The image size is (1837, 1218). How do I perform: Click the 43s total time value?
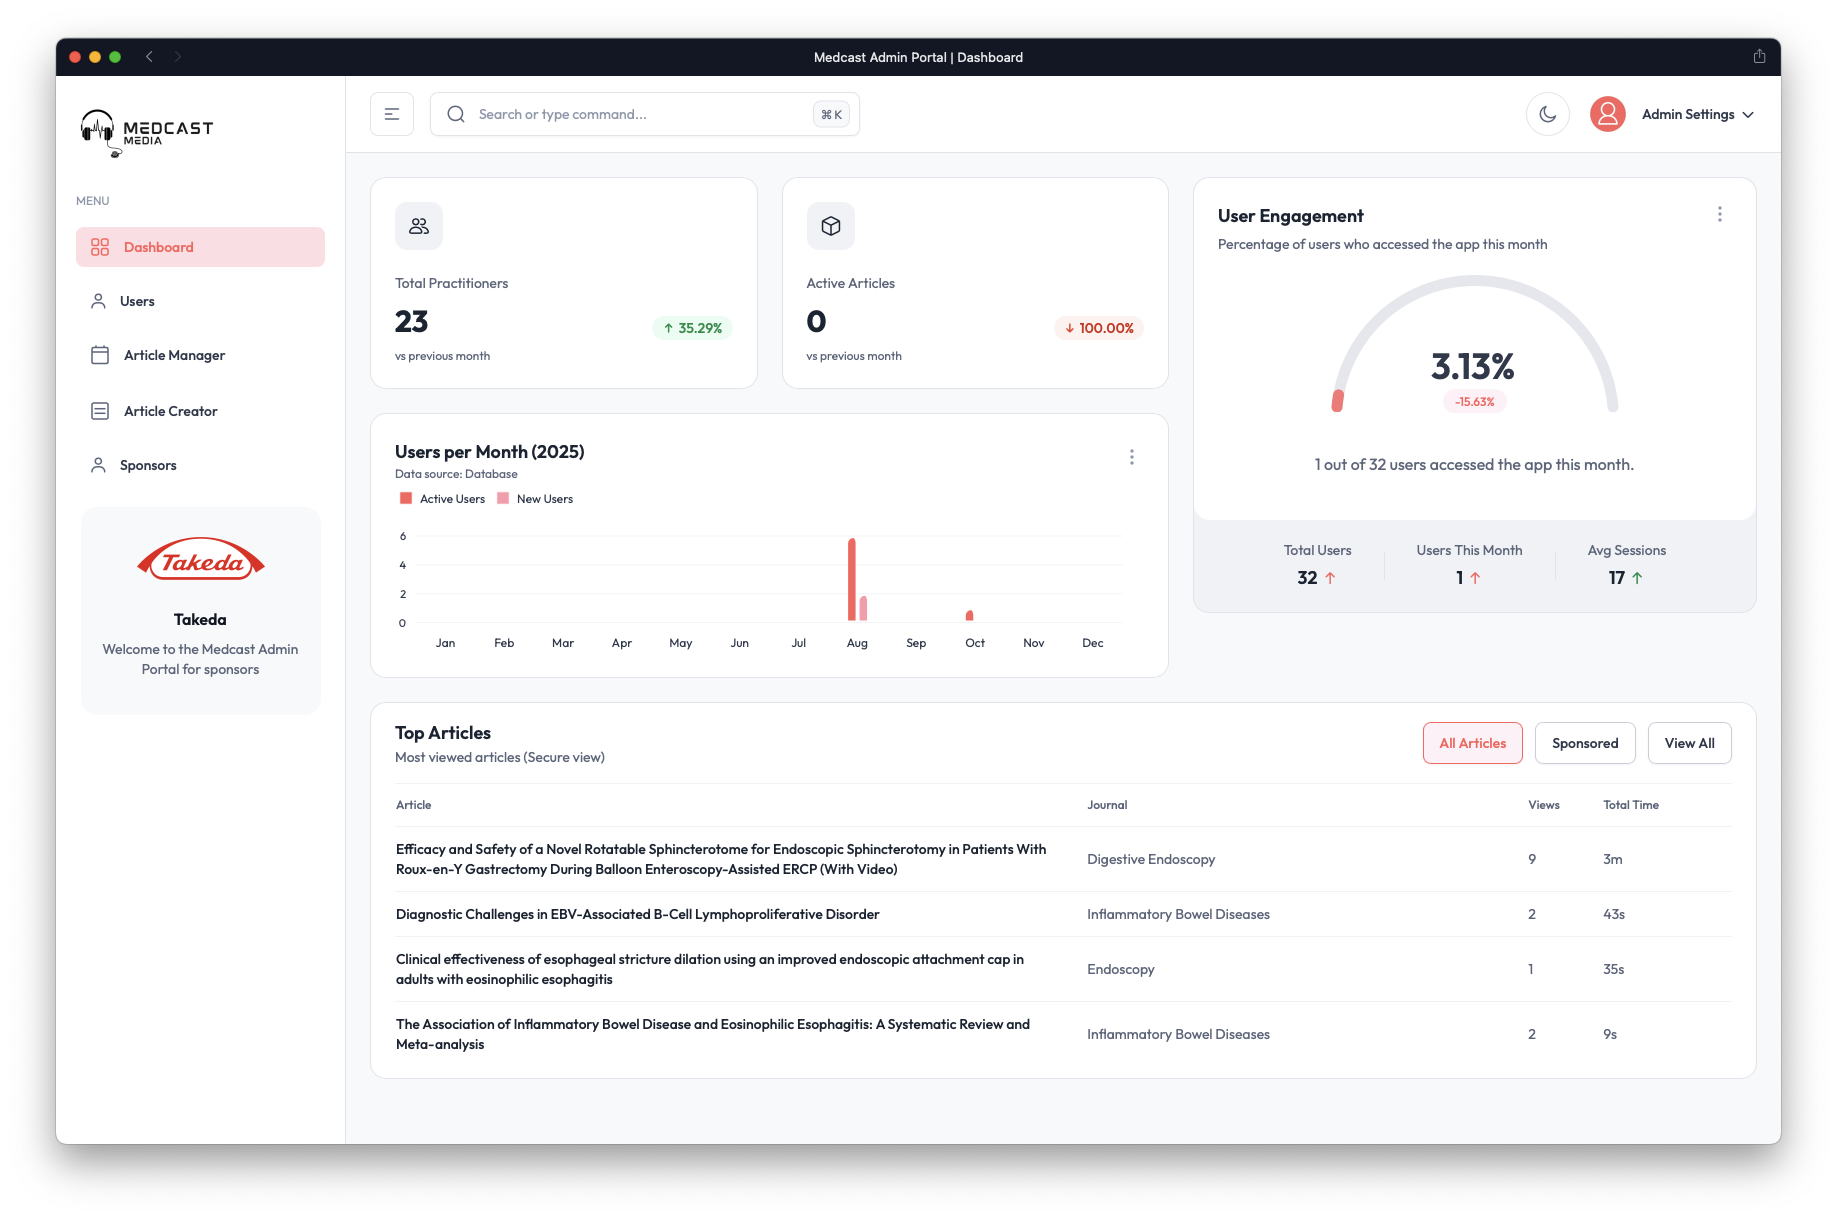(x=1614, y=914)
